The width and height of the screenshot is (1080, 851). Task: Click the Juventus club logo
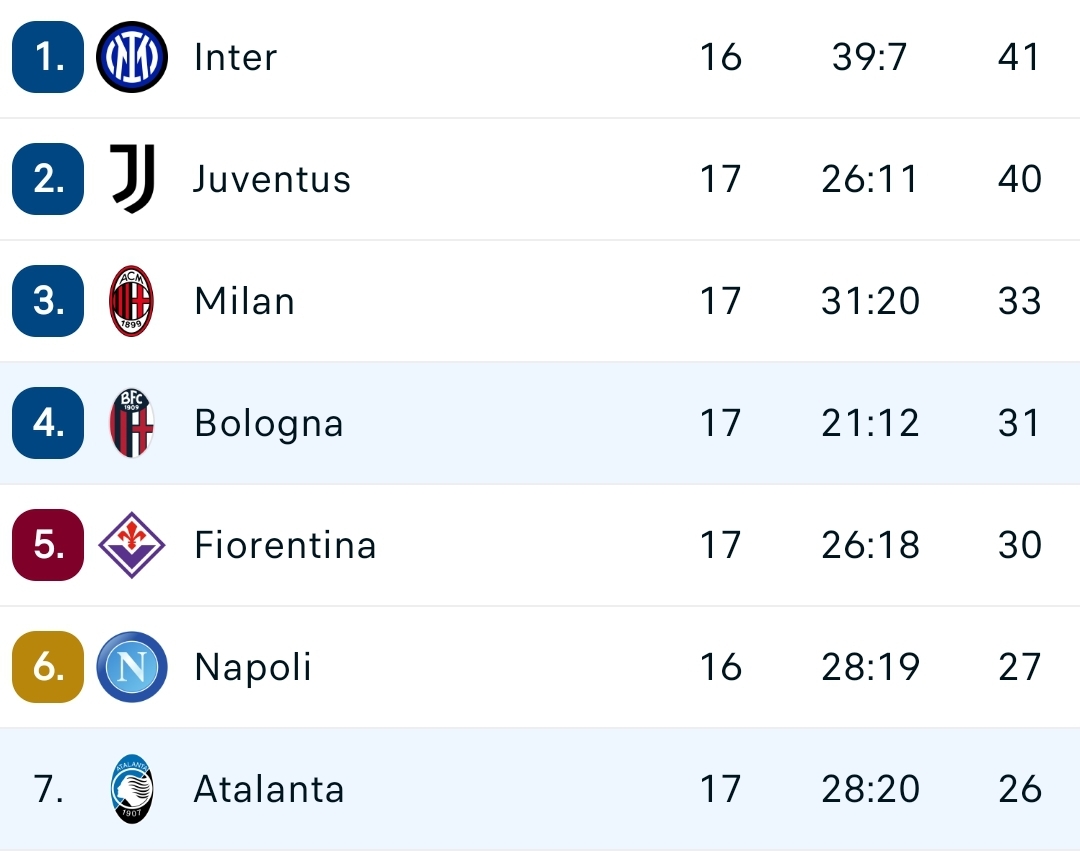pyautogui.click(x=130, y=179)
